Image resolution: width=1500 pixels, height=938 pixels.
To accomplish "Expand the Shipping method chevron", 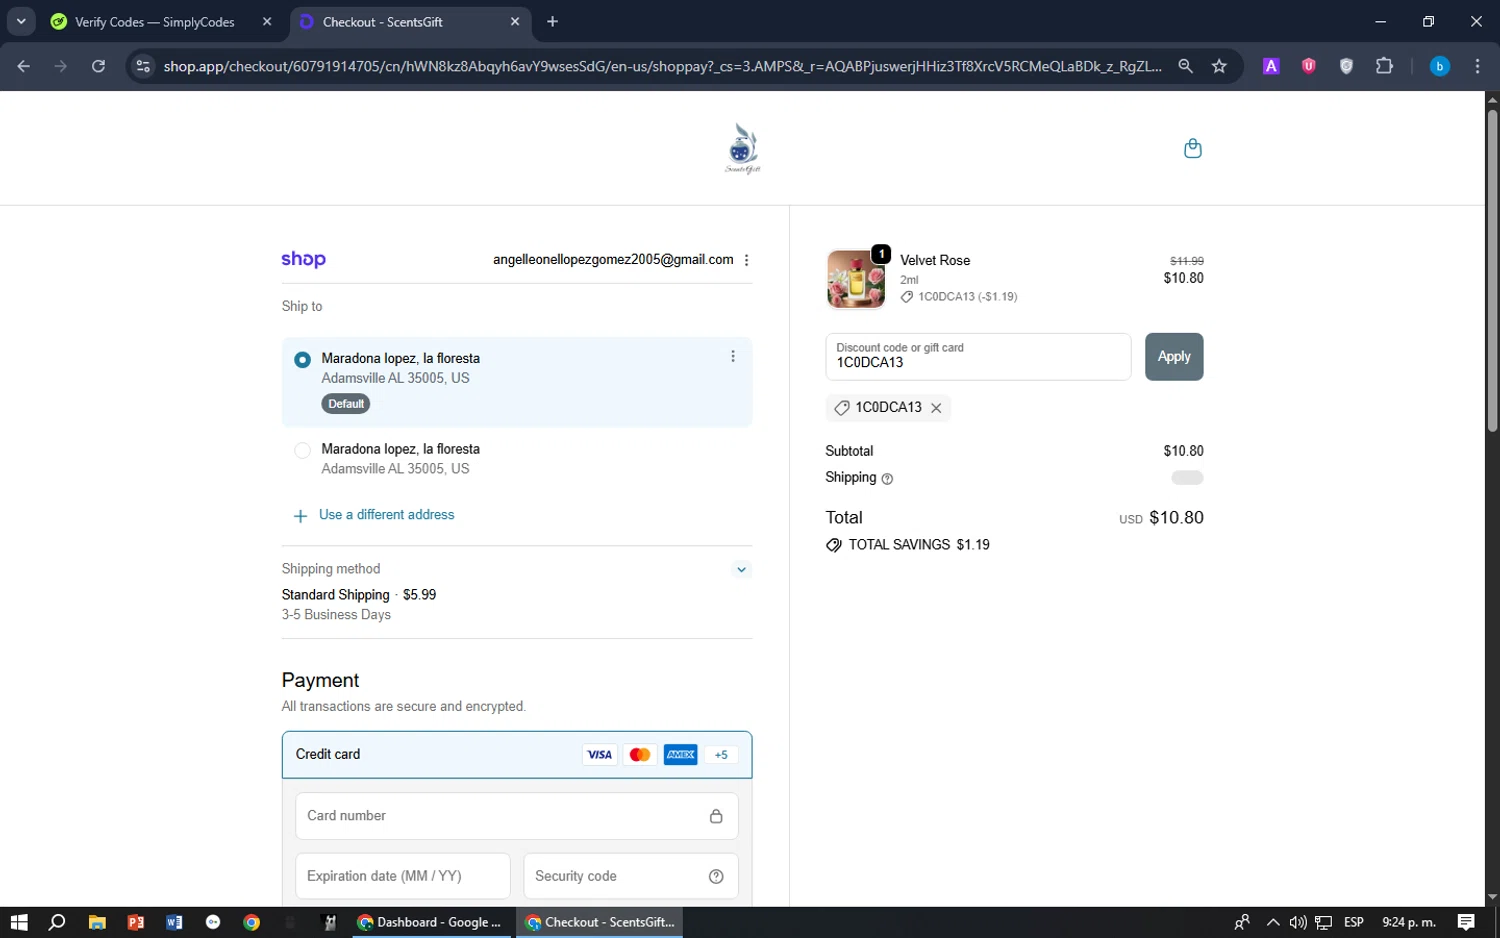I will tap(741, 570).
